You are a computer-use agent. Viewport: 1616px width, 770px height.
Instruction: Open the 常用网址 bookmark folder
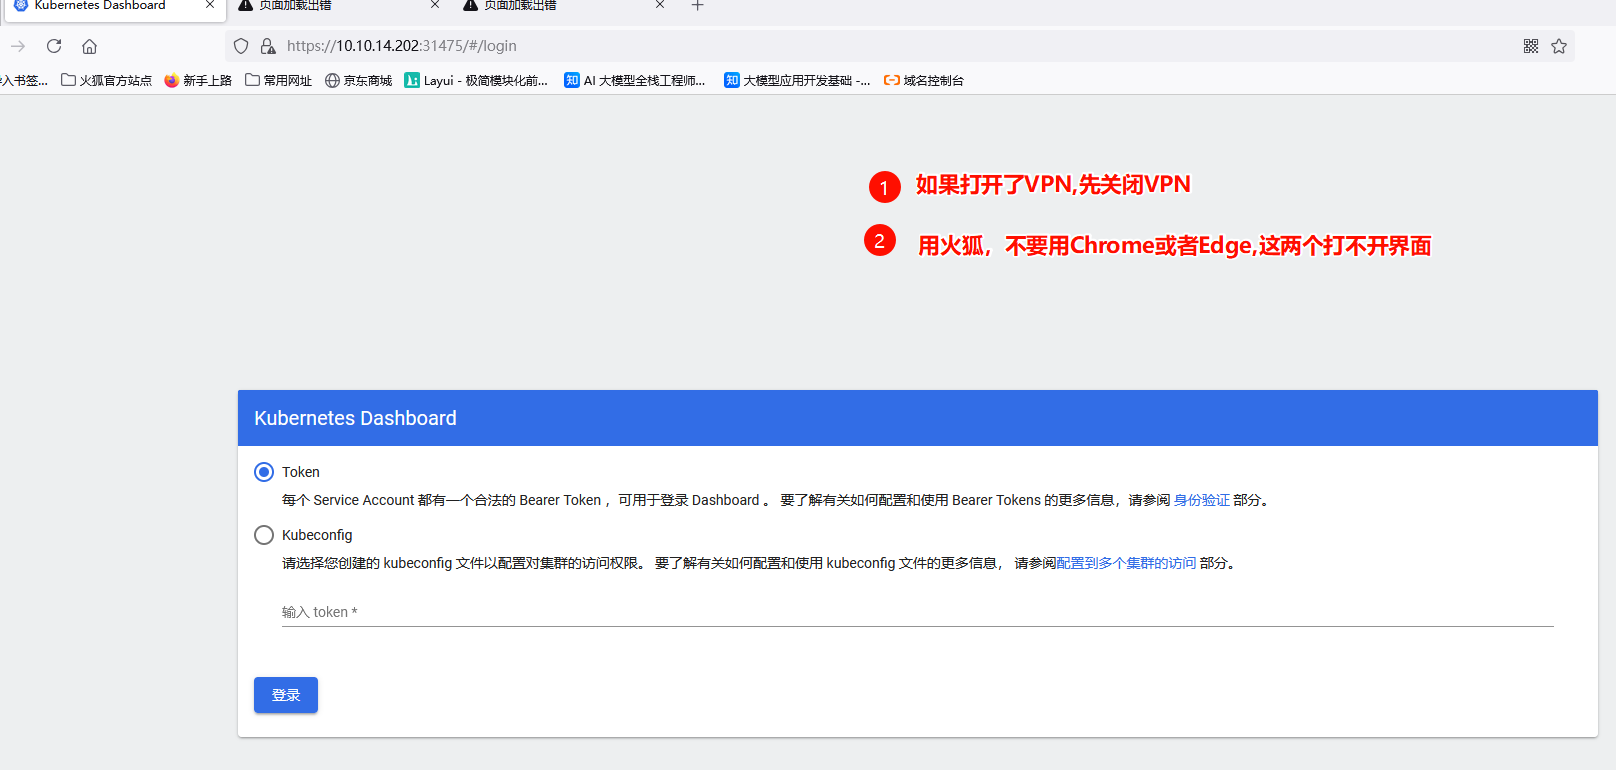click(279, 80)
